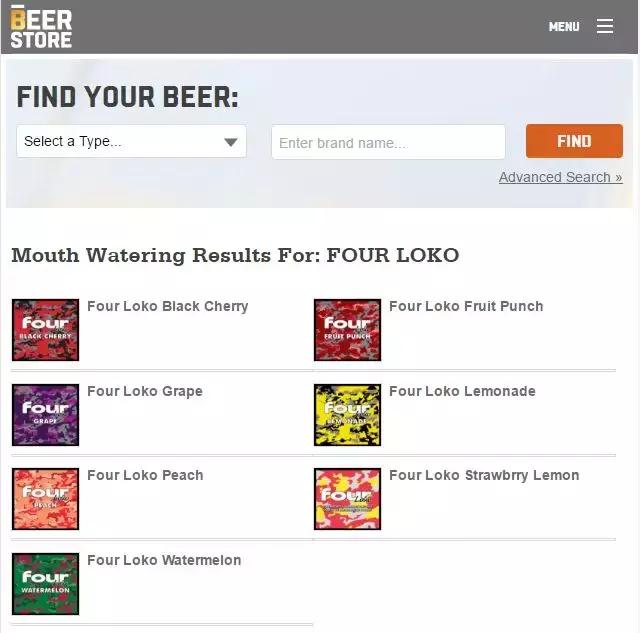Click the Four Loko Grape thumbnail
The image size is (640, 633).
point(45,414)
